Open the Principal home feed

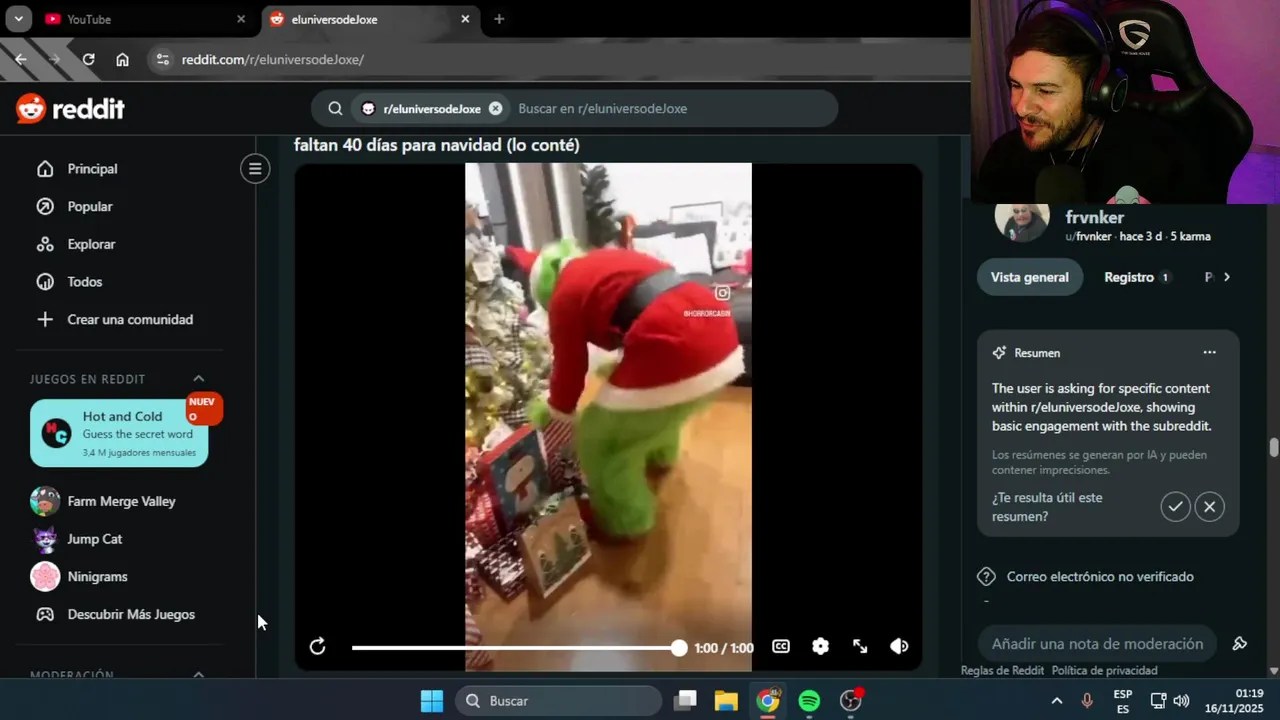click(92, 169)
